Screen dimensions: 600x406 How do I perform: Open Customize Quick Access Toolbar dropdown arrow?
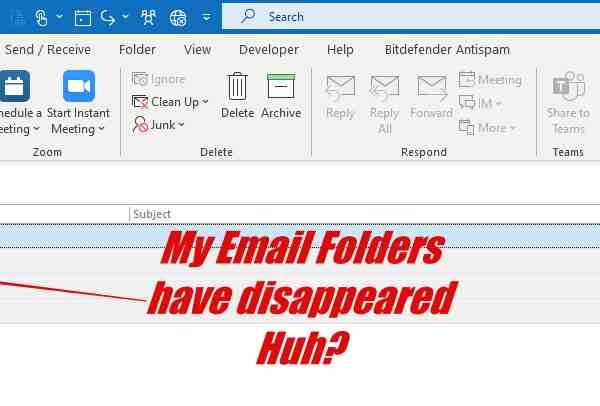pyautogui.click(x=206, y=18)
